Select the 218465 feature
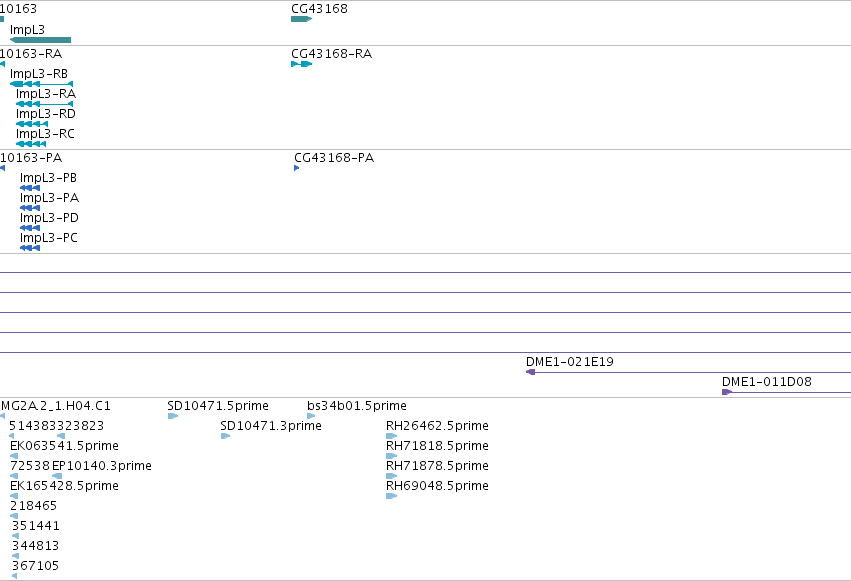 pos(14,516)
